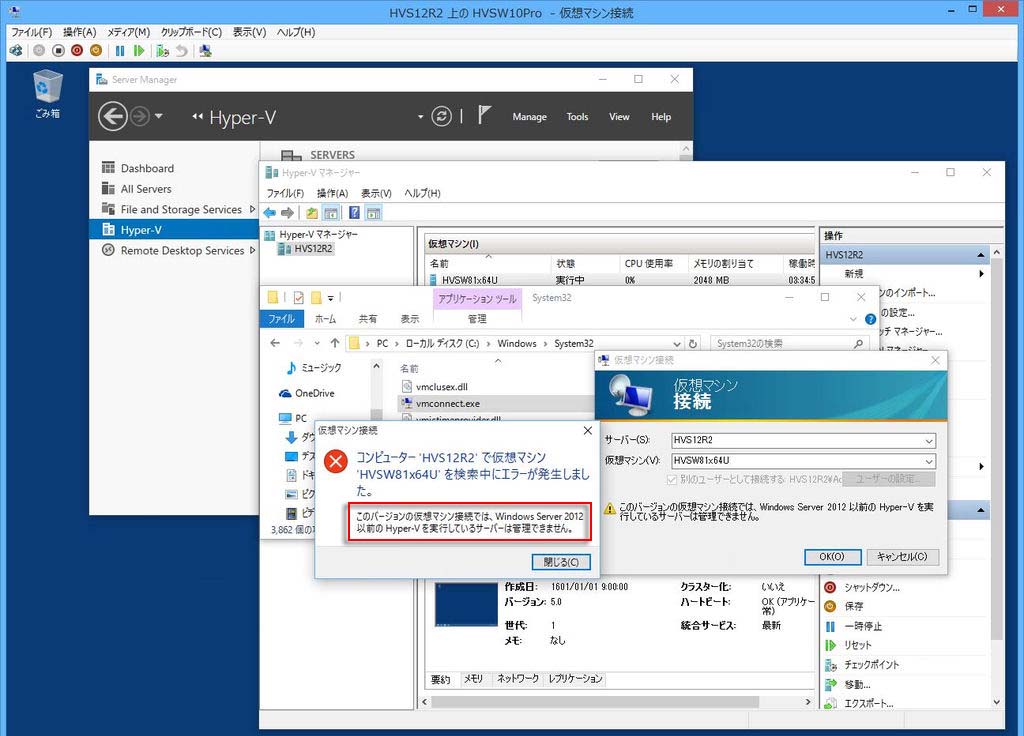Viewport: 1024px width, 736px height.
Task: Click Forward arrow in Hyper-V Manager toolbar
Action: point(287,213)
